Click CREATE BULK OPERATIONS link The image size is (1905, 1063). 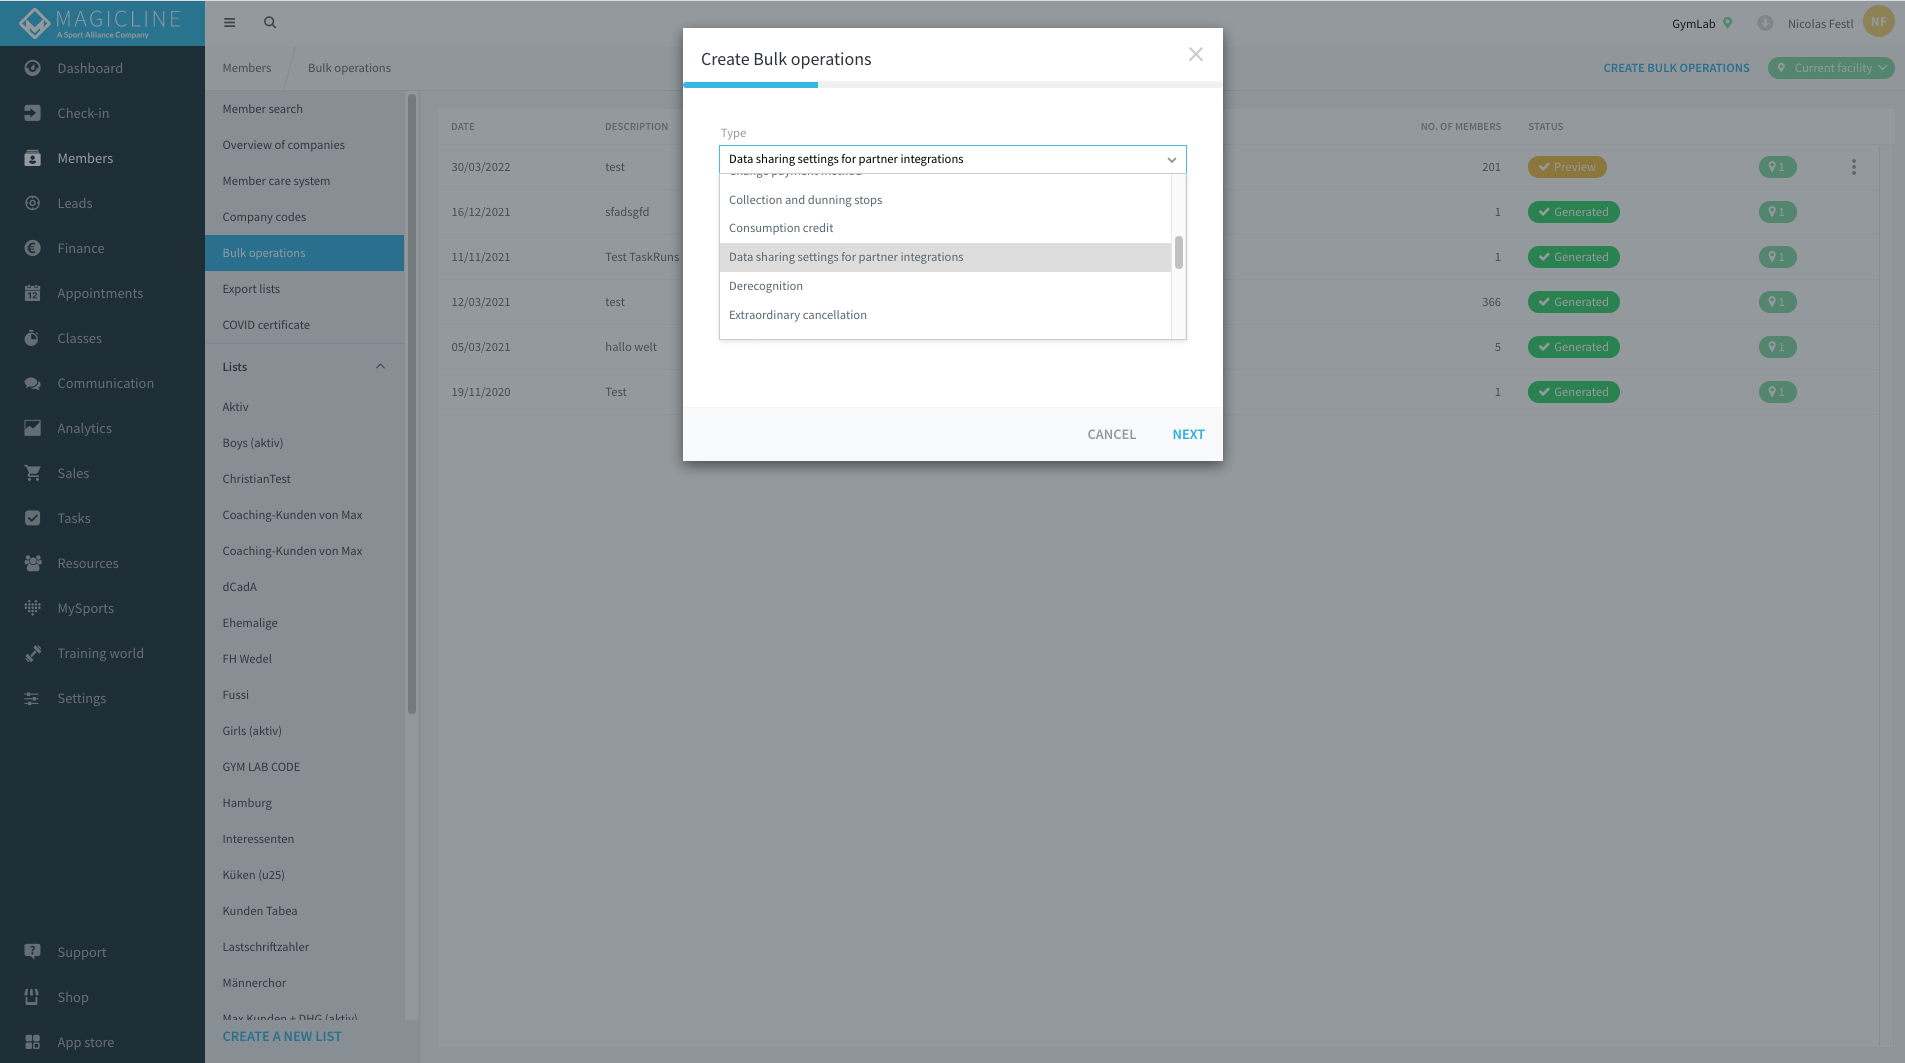1676,68
